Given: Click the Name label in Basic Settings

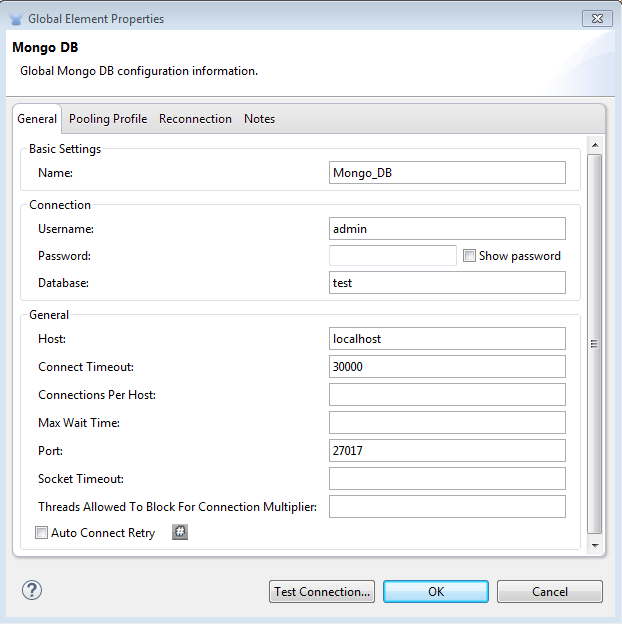Looking at the screenshot, I should pos(55,173).
